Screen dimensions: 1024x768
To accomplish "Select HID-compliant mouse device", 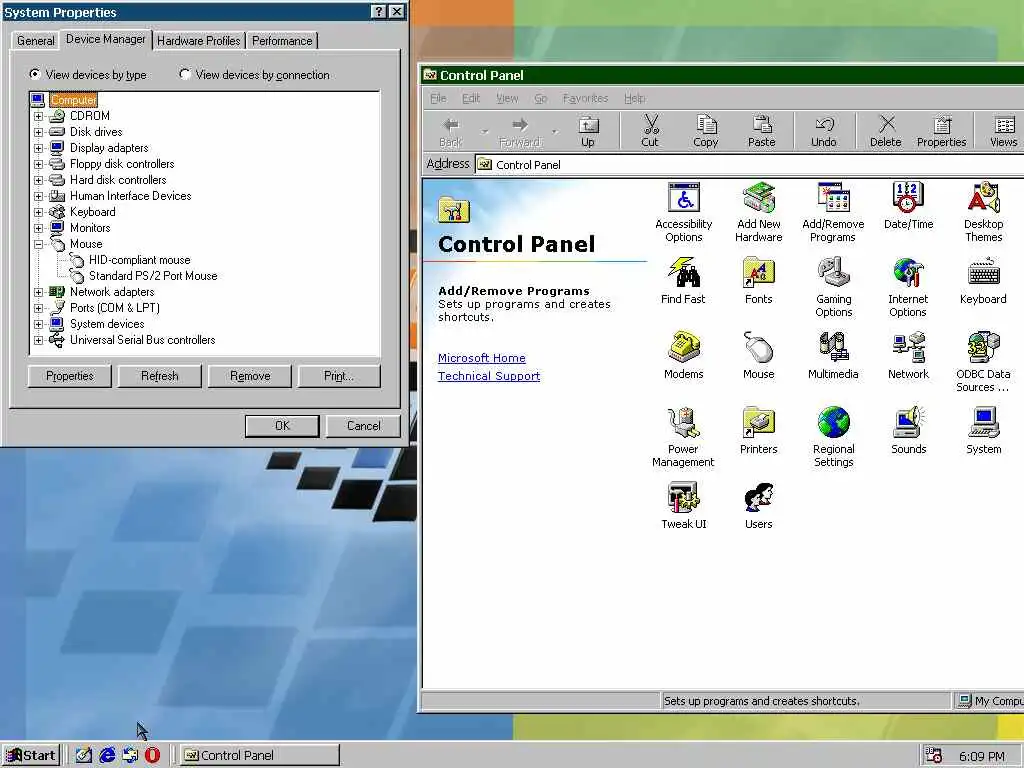I will [x=139, y=260].
